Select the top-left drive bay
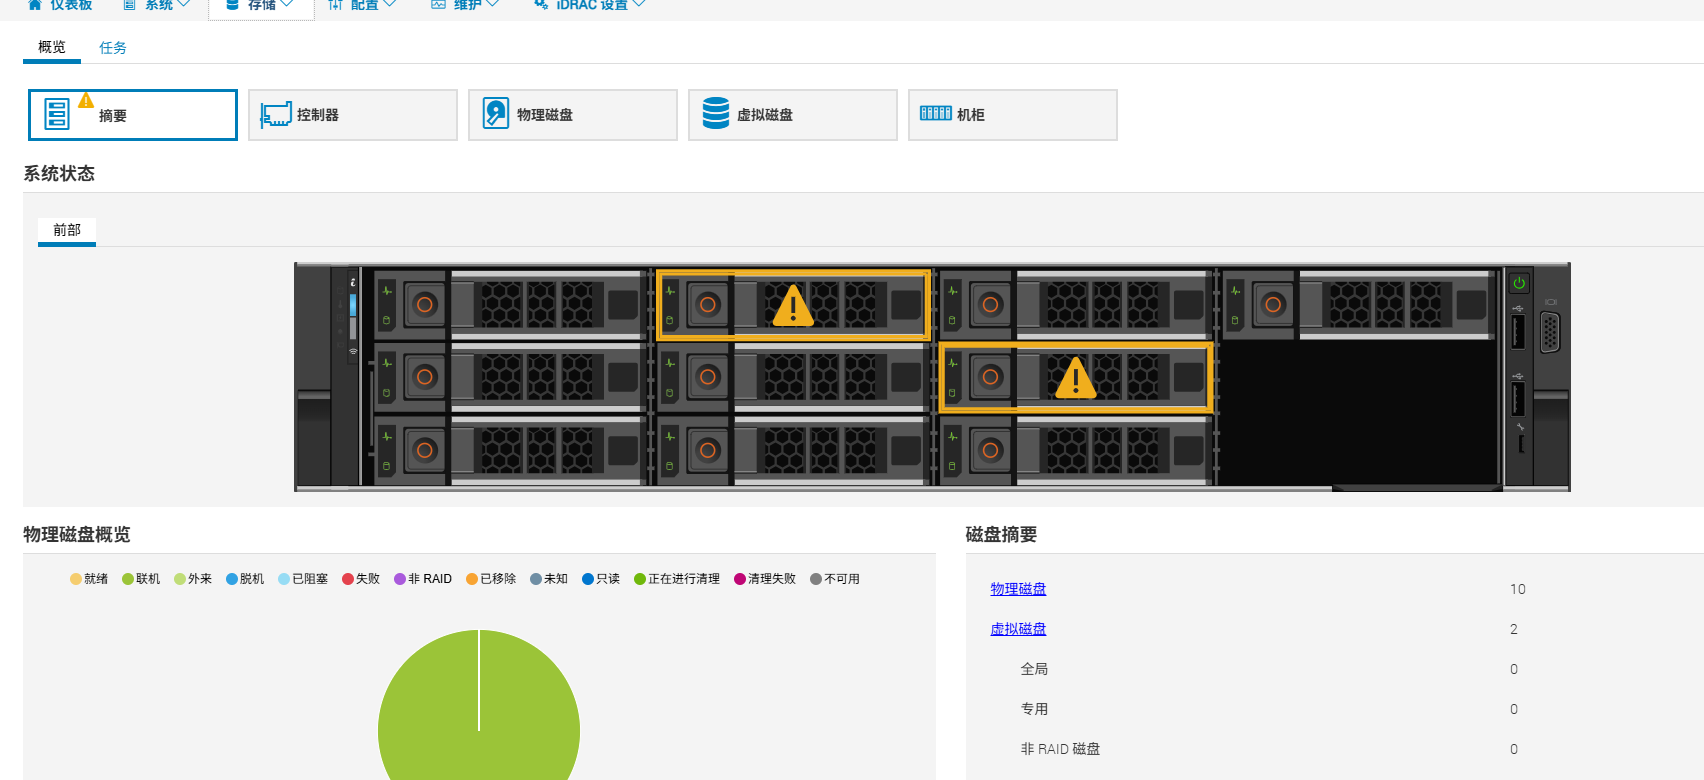Screen dimensions: 1704x780 pos(508,305)
